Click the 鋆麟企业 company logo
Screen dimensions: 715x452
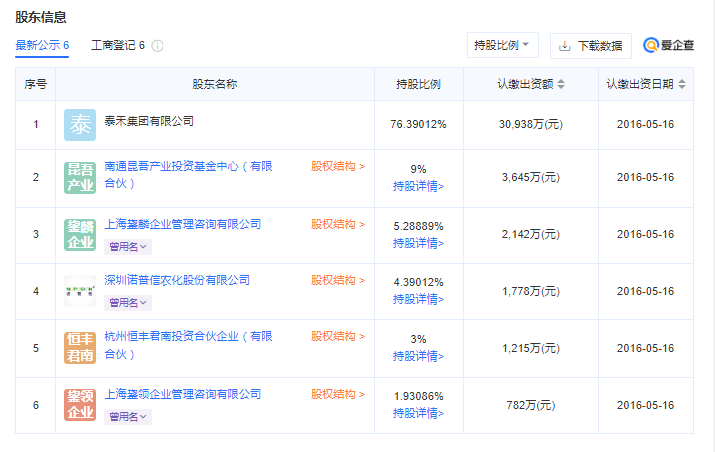[x=80, y=234]
